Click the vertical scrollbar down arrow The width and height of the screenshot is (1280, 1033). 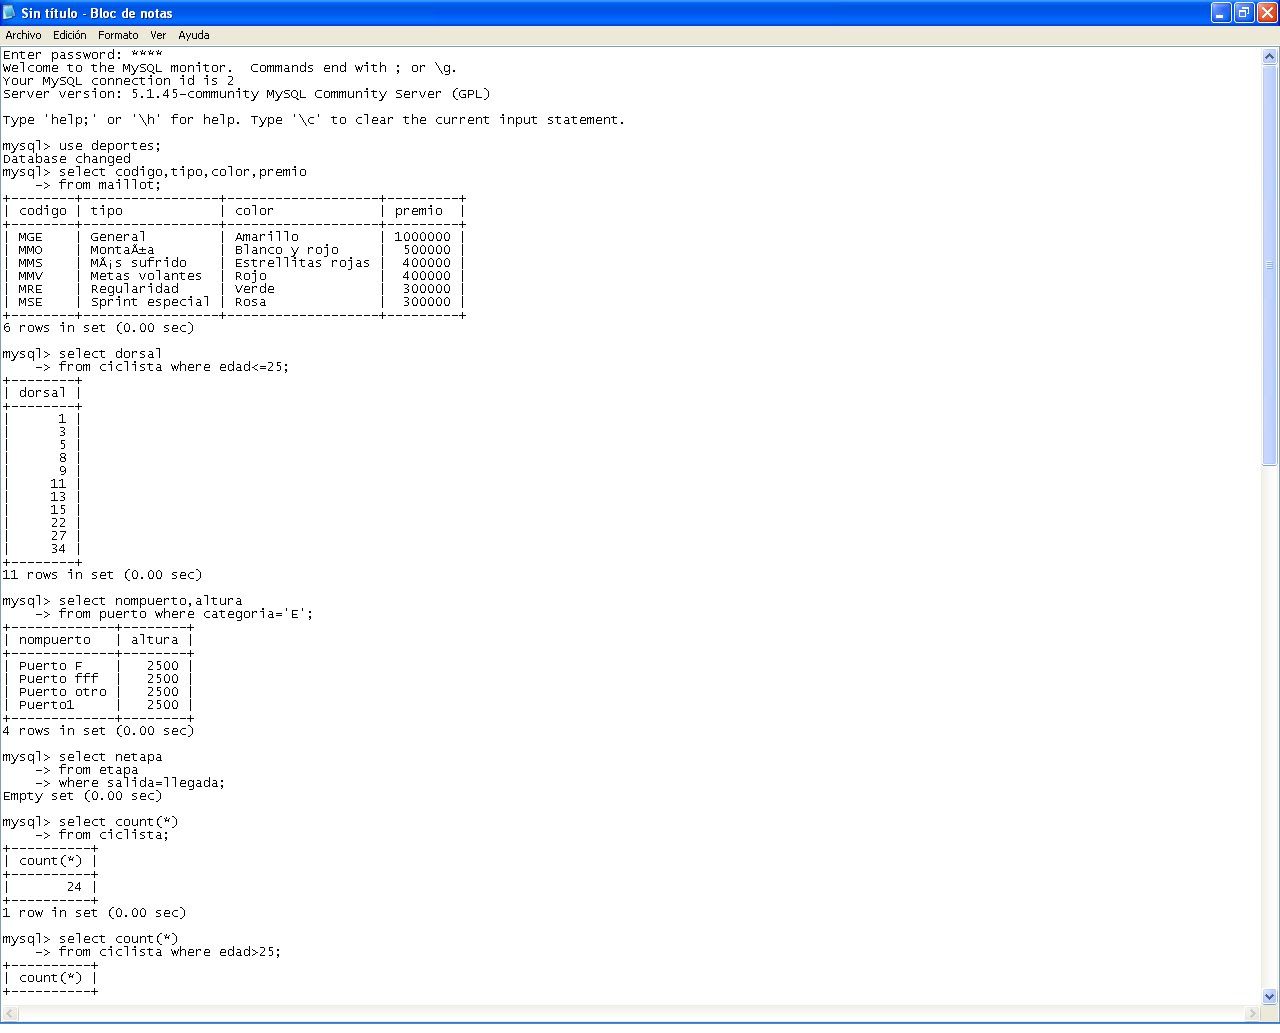tap(1270, 996)
